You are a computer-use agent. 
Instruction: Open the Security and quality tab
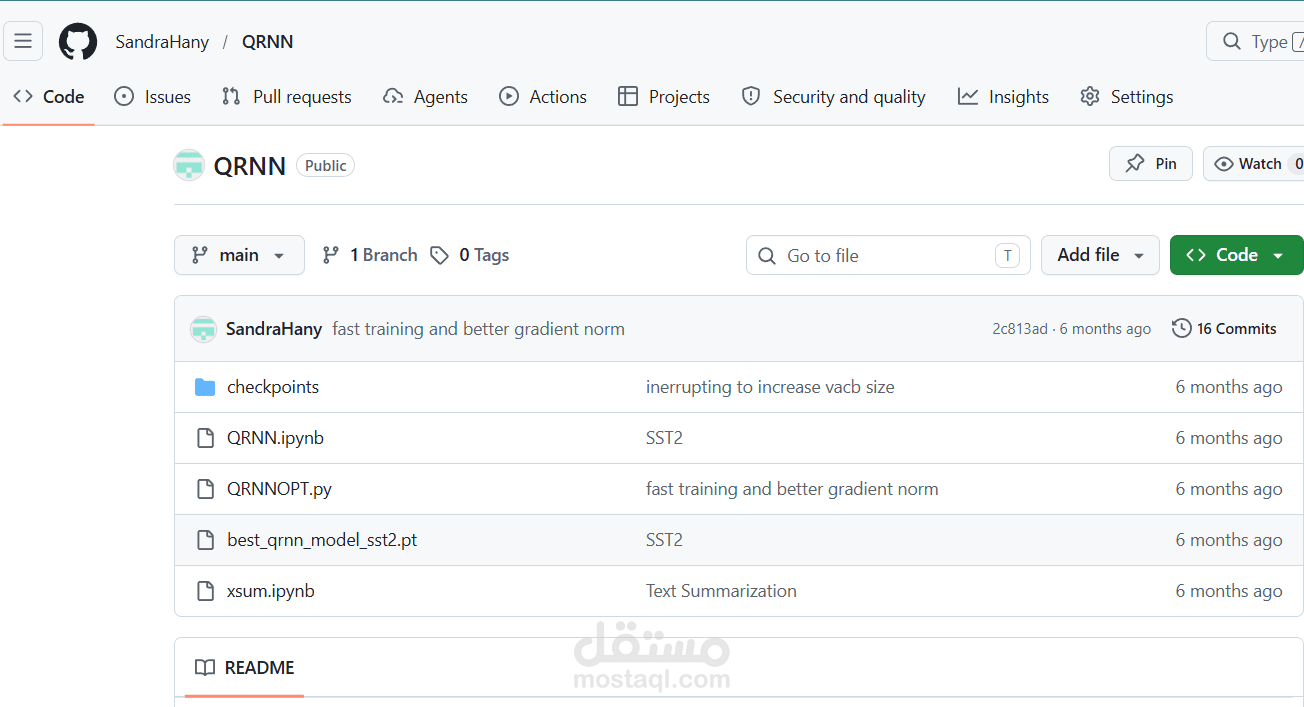point(834,97)
